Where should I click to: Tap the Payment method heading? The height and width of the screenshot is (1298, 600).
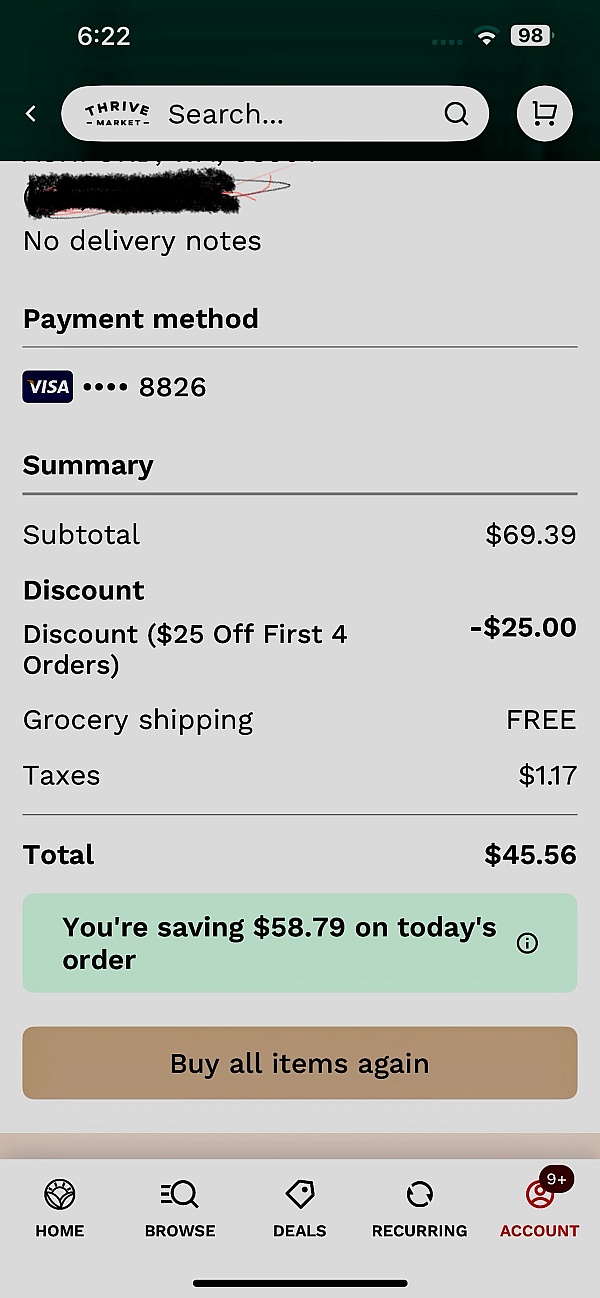(141, 319)
